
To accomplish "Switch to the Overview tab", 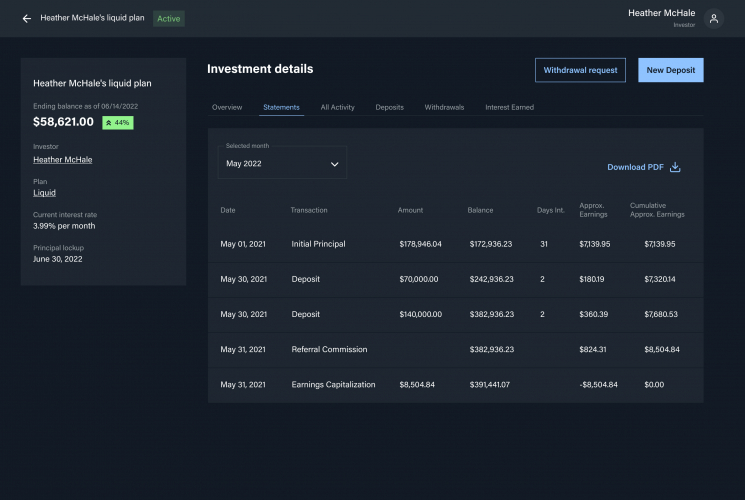I will coord(227,107).
